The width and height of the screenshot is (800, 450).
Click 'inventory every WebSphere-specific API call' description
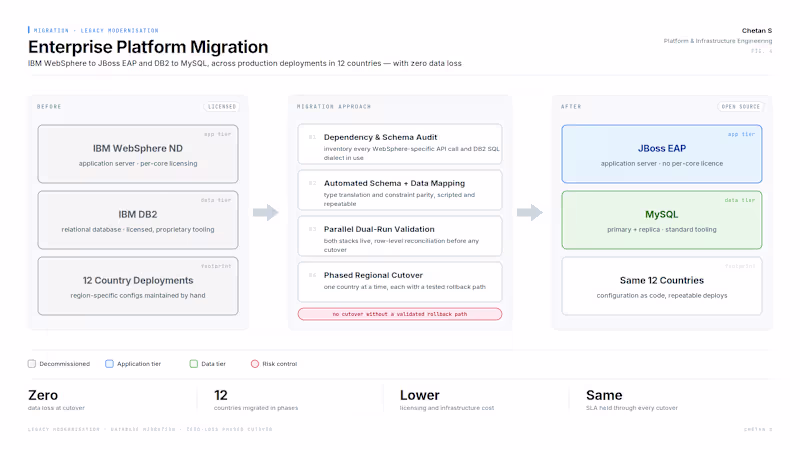411,154
